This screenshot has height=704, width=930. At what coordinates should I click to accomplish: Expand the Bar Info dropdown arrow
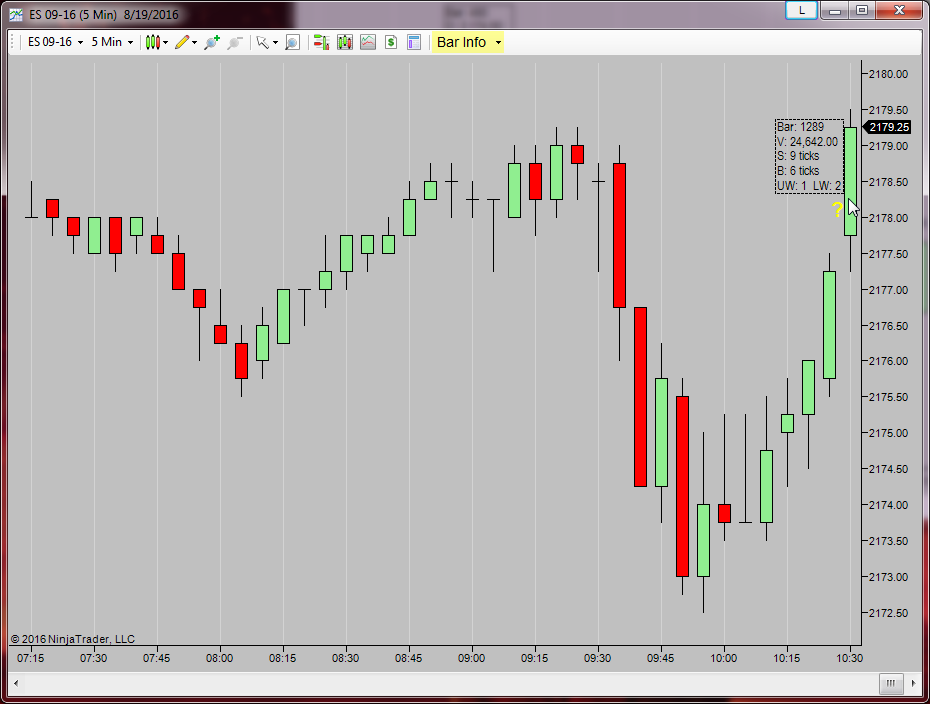[x=498, y=43]
